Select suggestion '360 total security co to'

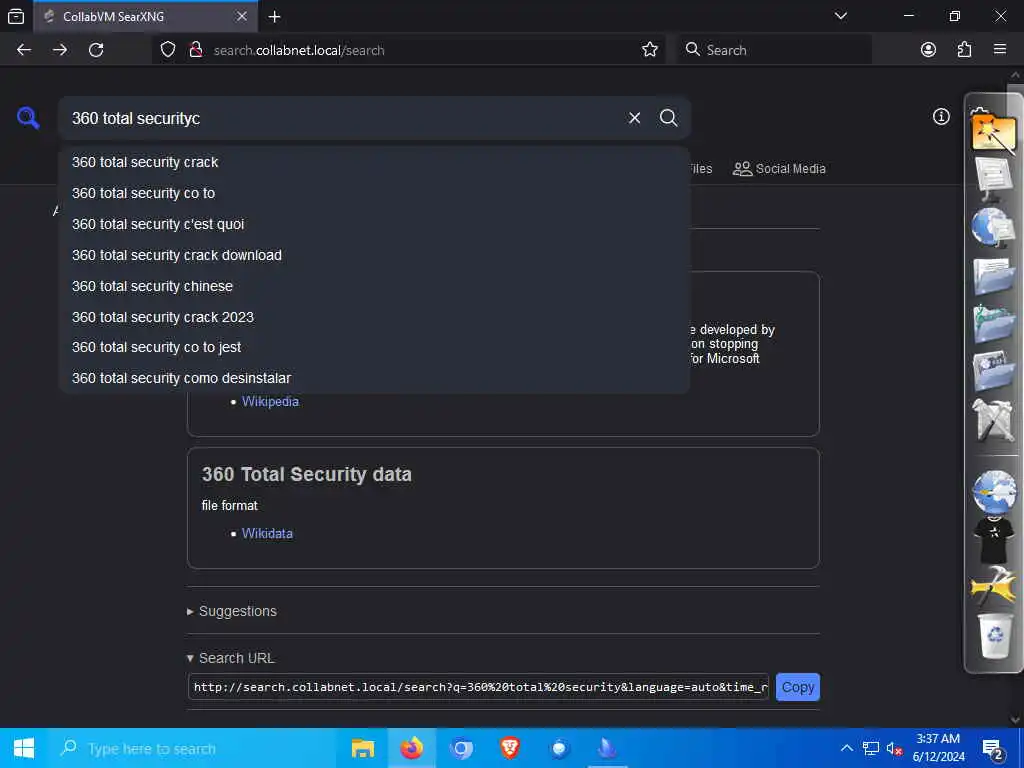coord(374,193)
